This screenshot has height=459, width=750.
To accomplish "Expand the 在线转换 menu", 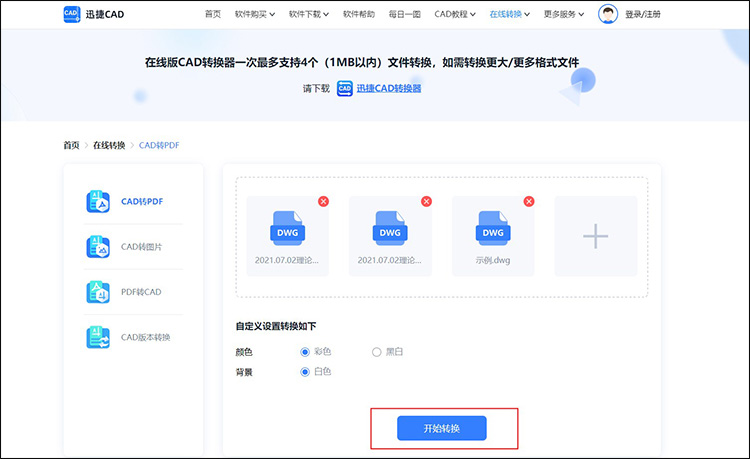I will [x=510, y=14].
